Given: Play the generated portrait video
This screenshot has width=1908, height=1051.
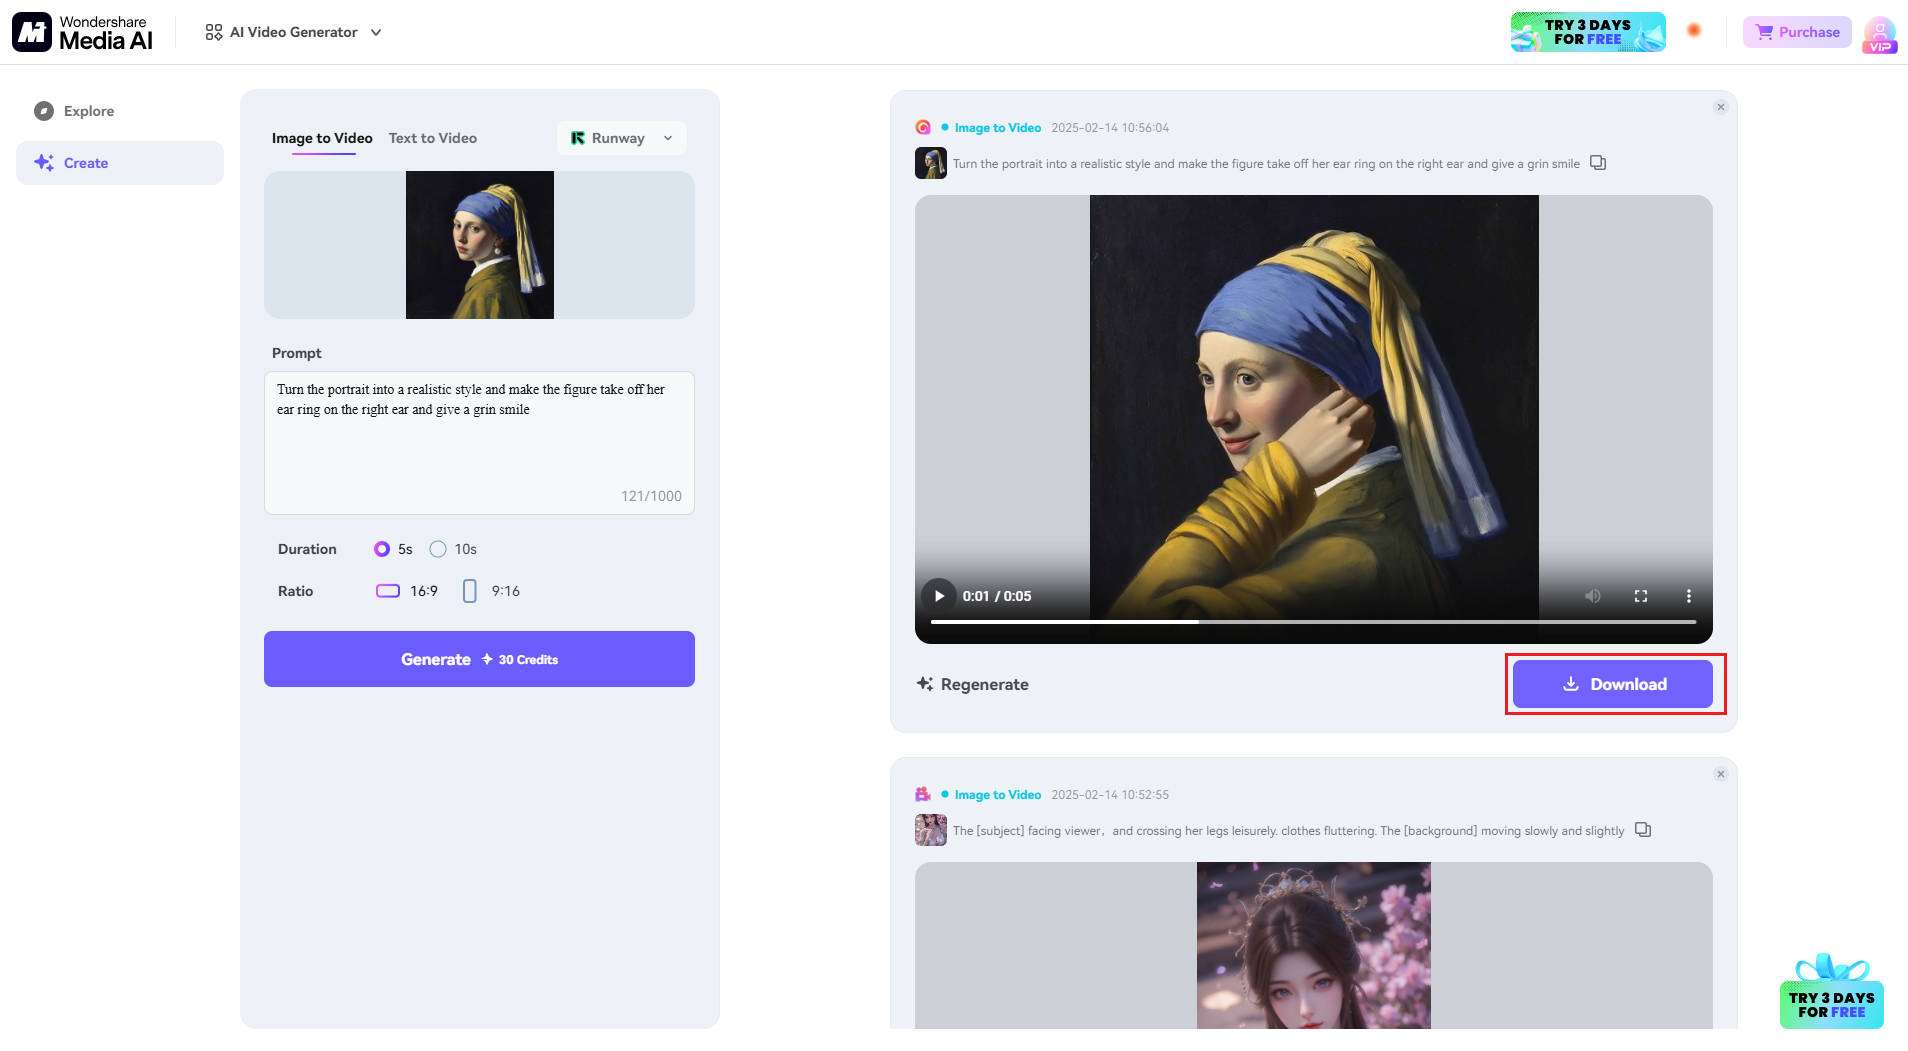Looking at the screenshot, I should [938, 596].
